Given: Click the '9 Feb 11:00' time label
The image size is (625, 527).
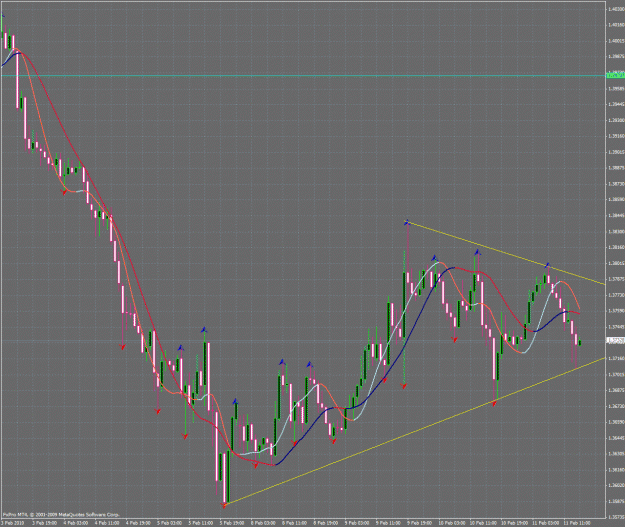Looking at the screenshot, I should 388,523.
